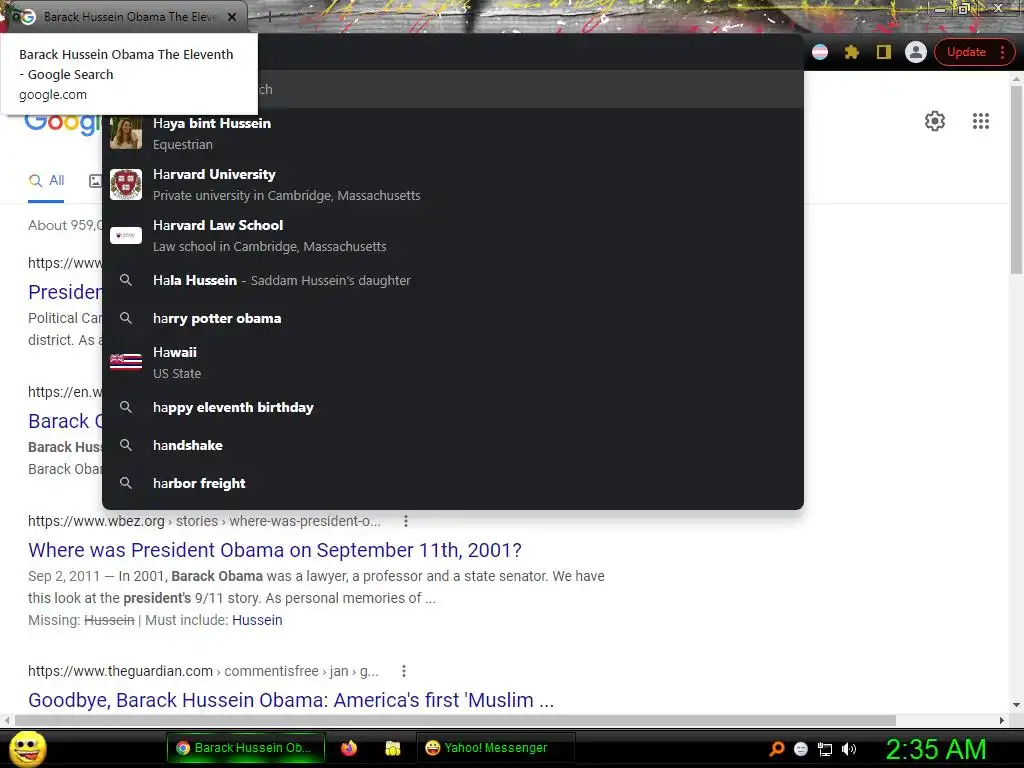The height and width of the screenshot is (768, 1024).
Task: Click the Haya bint Hussein thumbnail
Action: [126, 133]
